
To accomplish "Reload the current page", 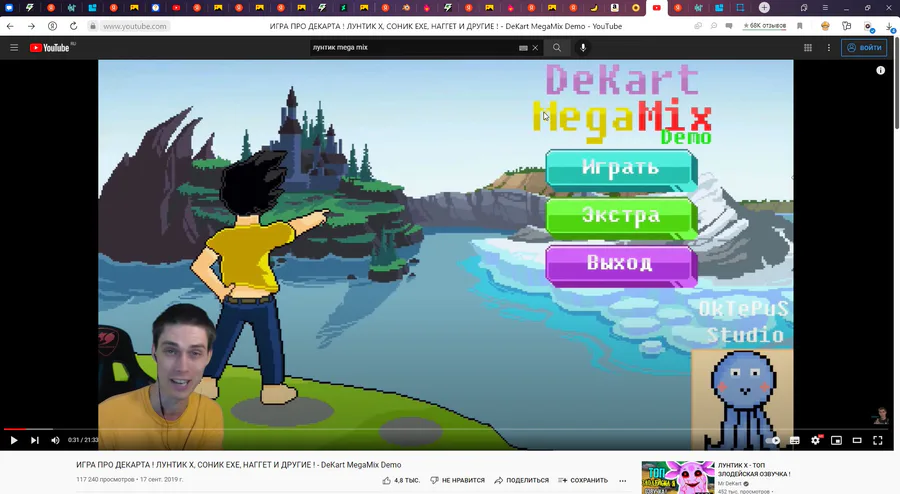I will coord(73,26).
